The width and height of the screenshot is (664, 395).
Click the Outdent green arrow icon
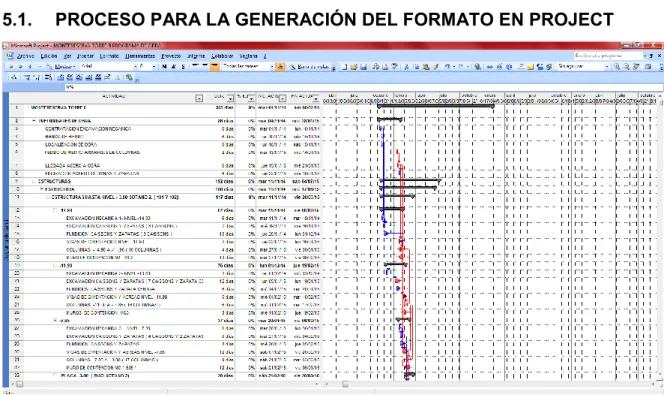pyautogui.click(x=11, y=66)
